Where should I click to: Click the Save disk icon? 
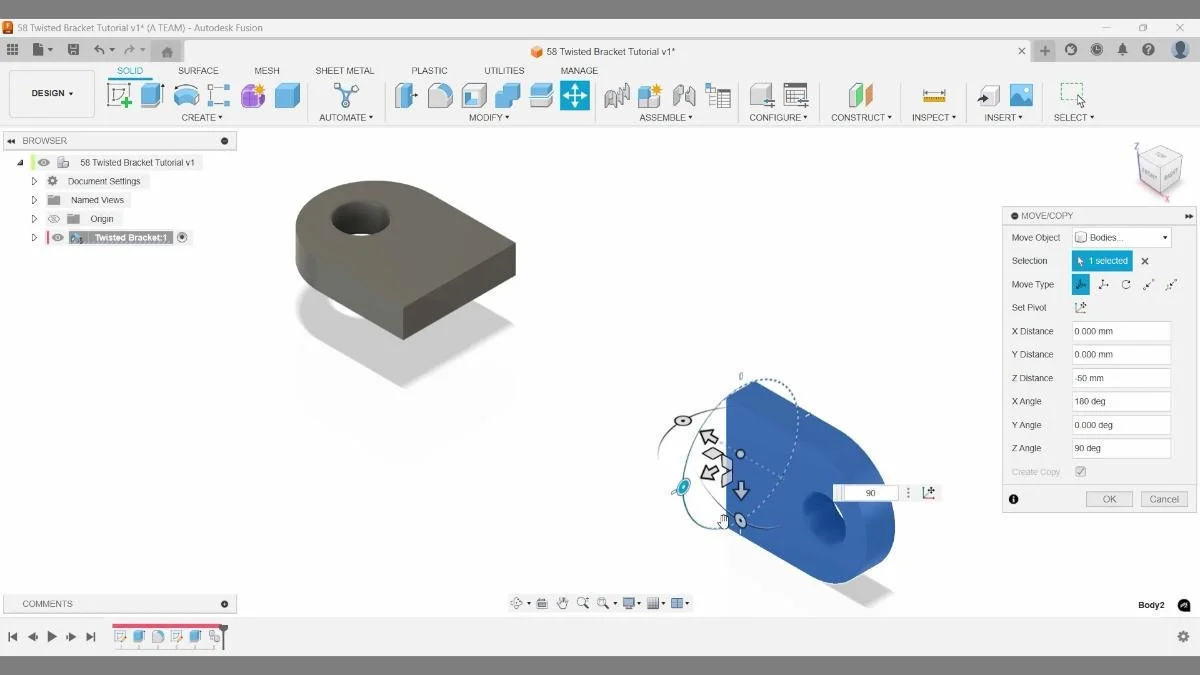tap(73, 50)
